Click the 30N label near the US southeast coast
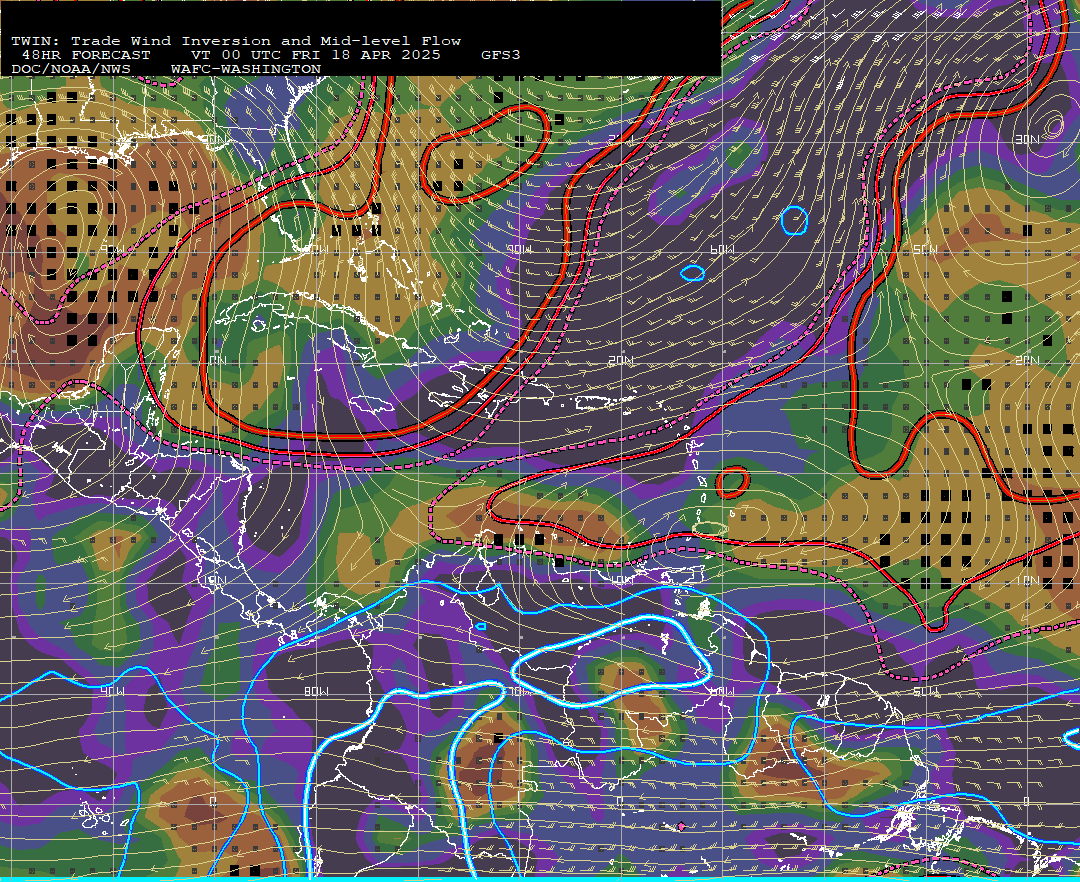 216,140
